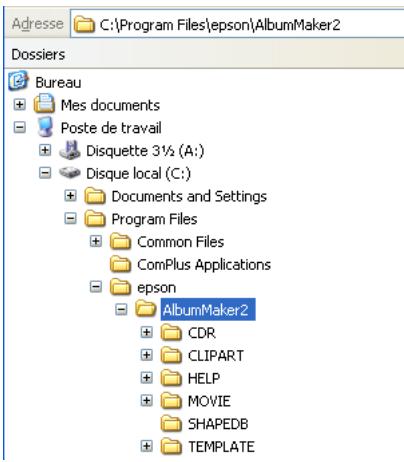Select the Poste de travail label
The image size is (404, 462).
(x=111, y=128)
